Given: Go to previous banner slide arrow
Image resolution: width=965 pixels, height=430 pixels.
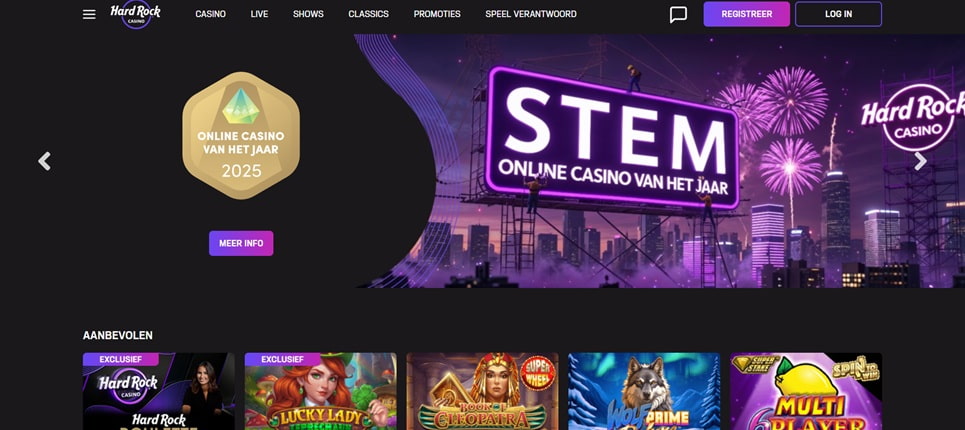Looking at the screenshot, I should 44,161.
